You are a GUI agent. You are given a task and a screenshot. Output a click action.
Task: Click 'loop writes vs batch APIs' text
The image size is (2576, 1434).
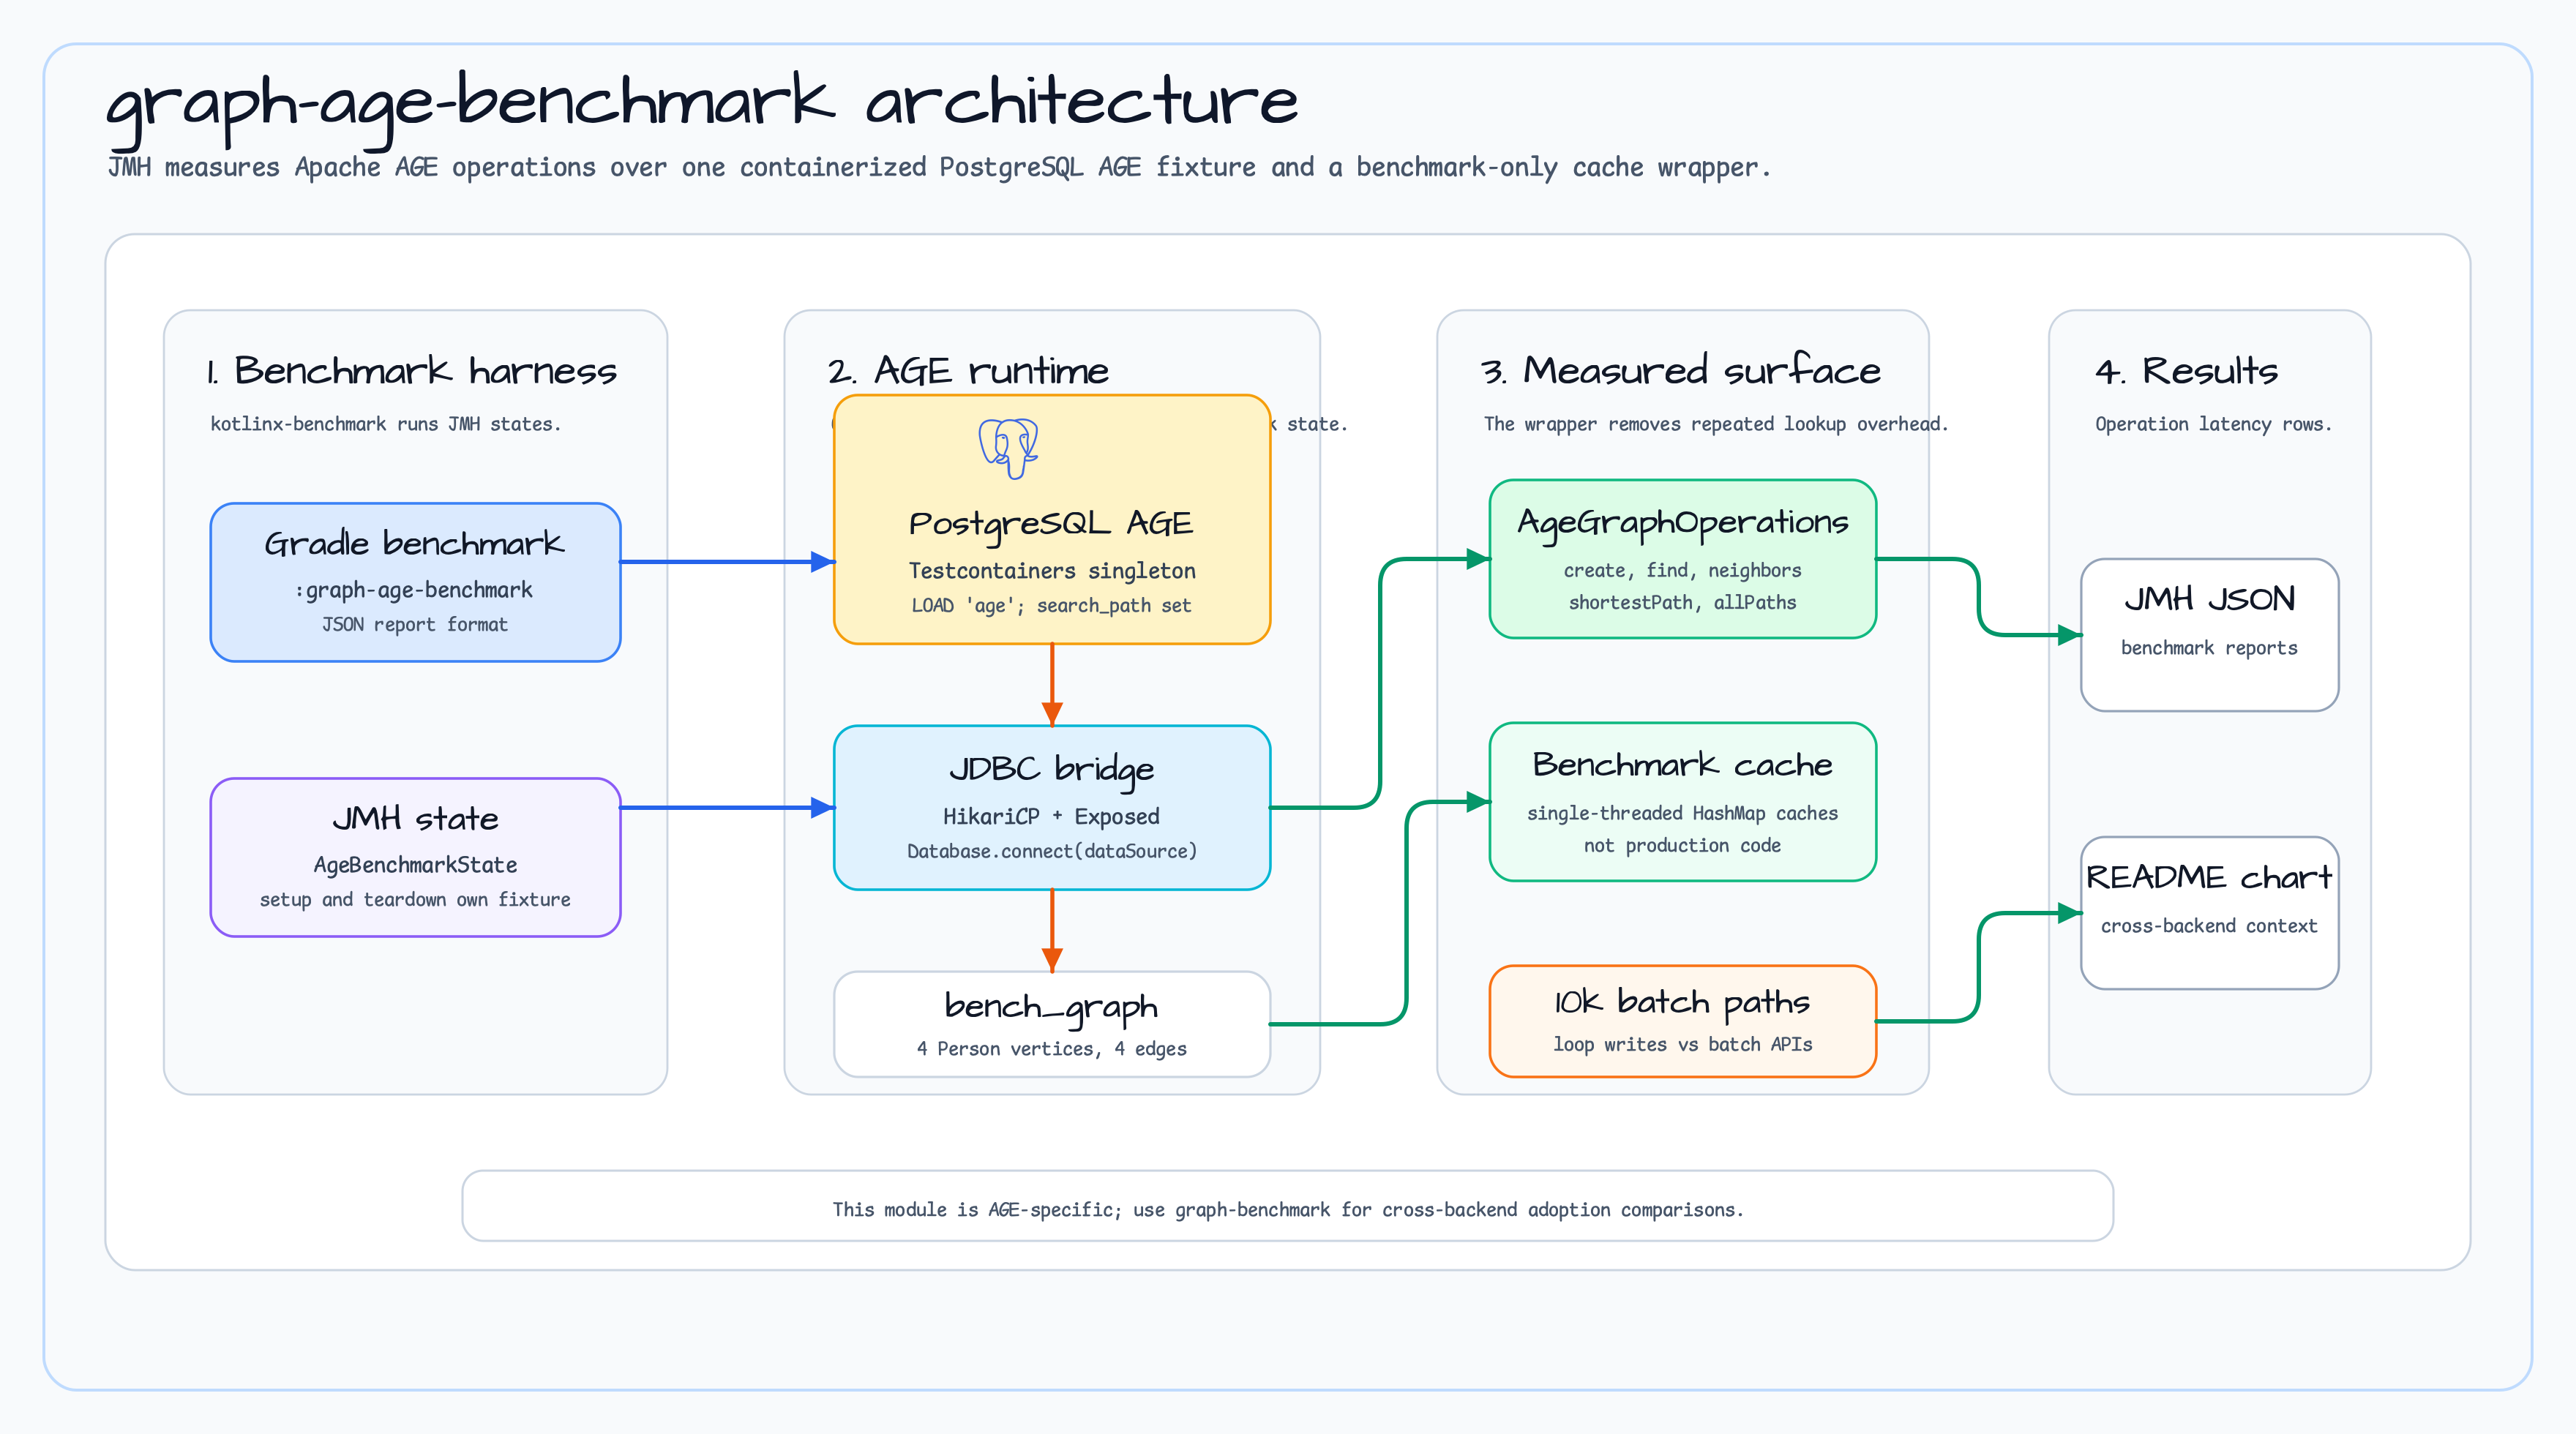click(1682, 1045)
